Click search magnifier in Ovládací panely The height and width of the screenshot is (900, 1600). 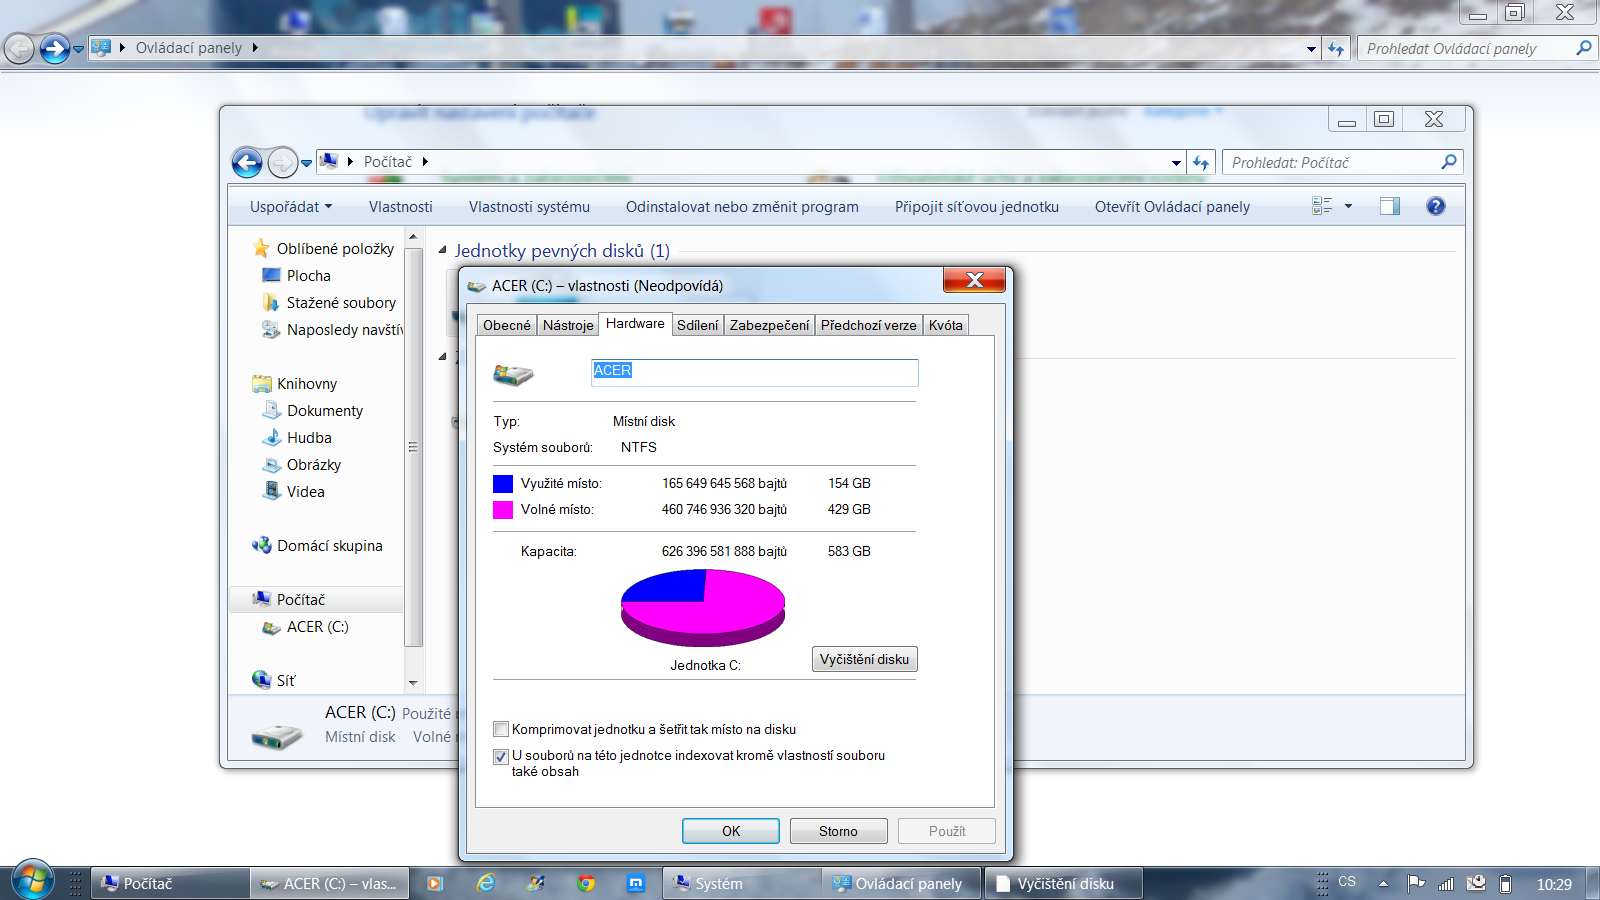tap(1583, 48)
